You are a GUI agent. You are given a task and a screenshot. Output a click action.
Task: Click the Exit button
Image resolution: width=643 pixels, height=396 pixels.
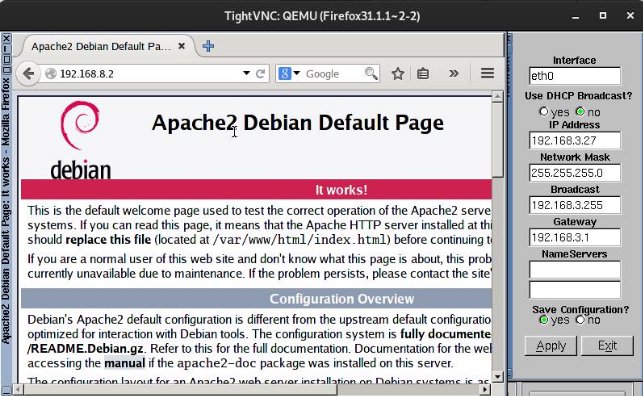coord(607,346)
